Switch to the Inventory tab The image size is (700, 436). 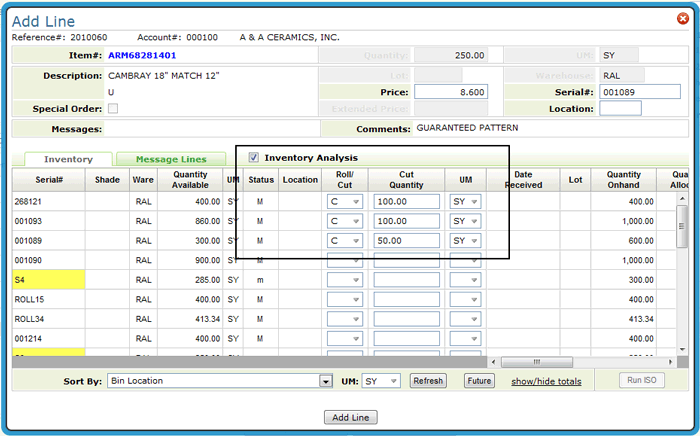click(x=68, y=159)
